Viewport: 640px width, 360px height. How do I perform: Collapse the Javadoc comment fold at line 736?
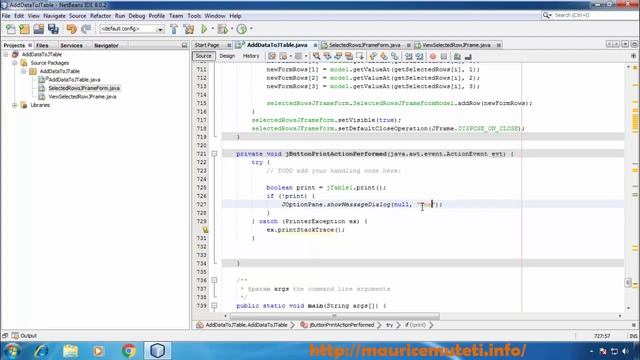pos(214,280)
